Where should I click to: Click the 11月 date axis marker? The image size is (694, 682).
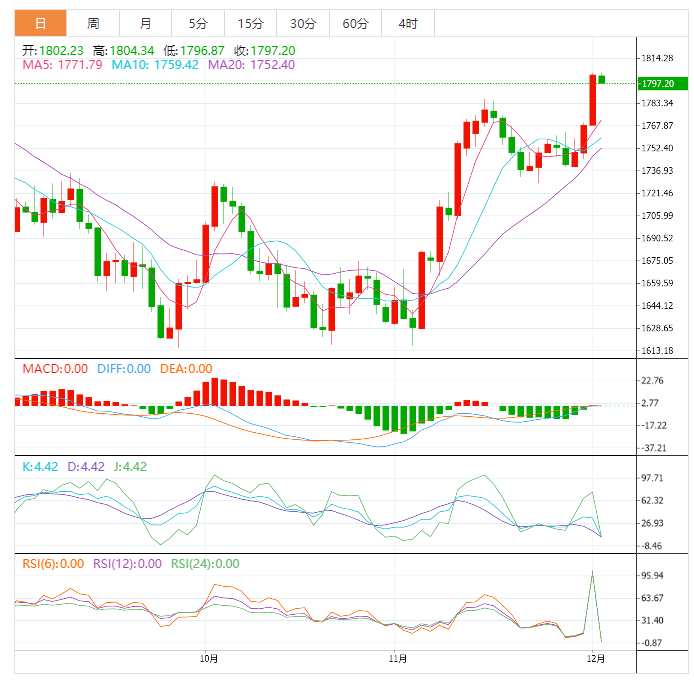398,659
